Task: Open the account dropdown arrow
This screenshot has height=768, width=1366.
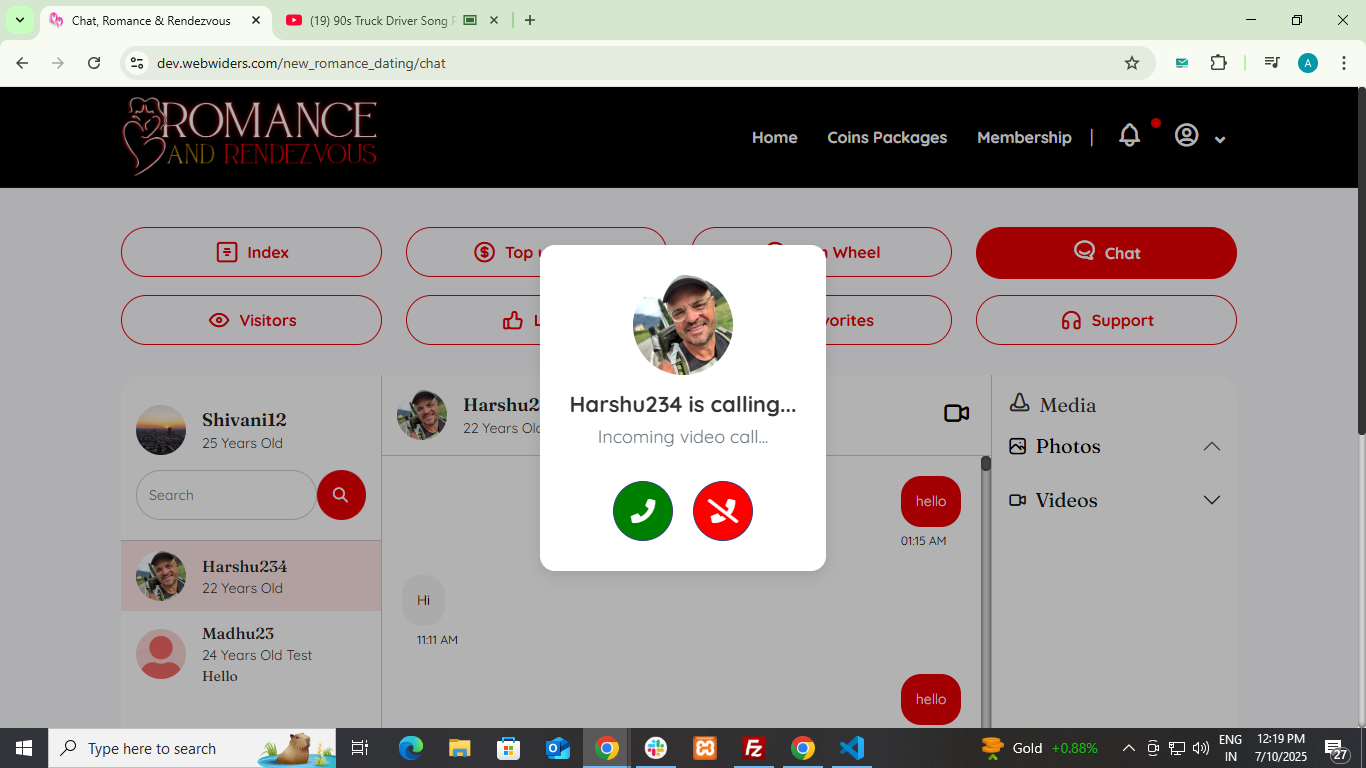Action: tap(1220, 140)
